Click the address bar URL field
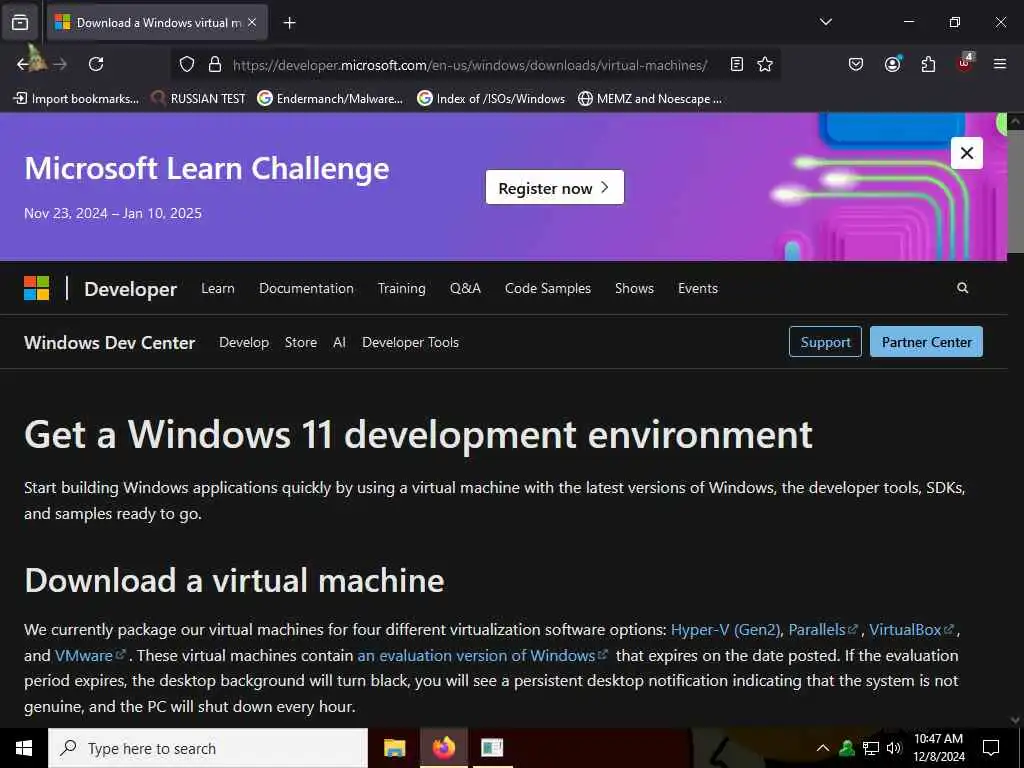 pyautogui.click(x=470, y=65)
